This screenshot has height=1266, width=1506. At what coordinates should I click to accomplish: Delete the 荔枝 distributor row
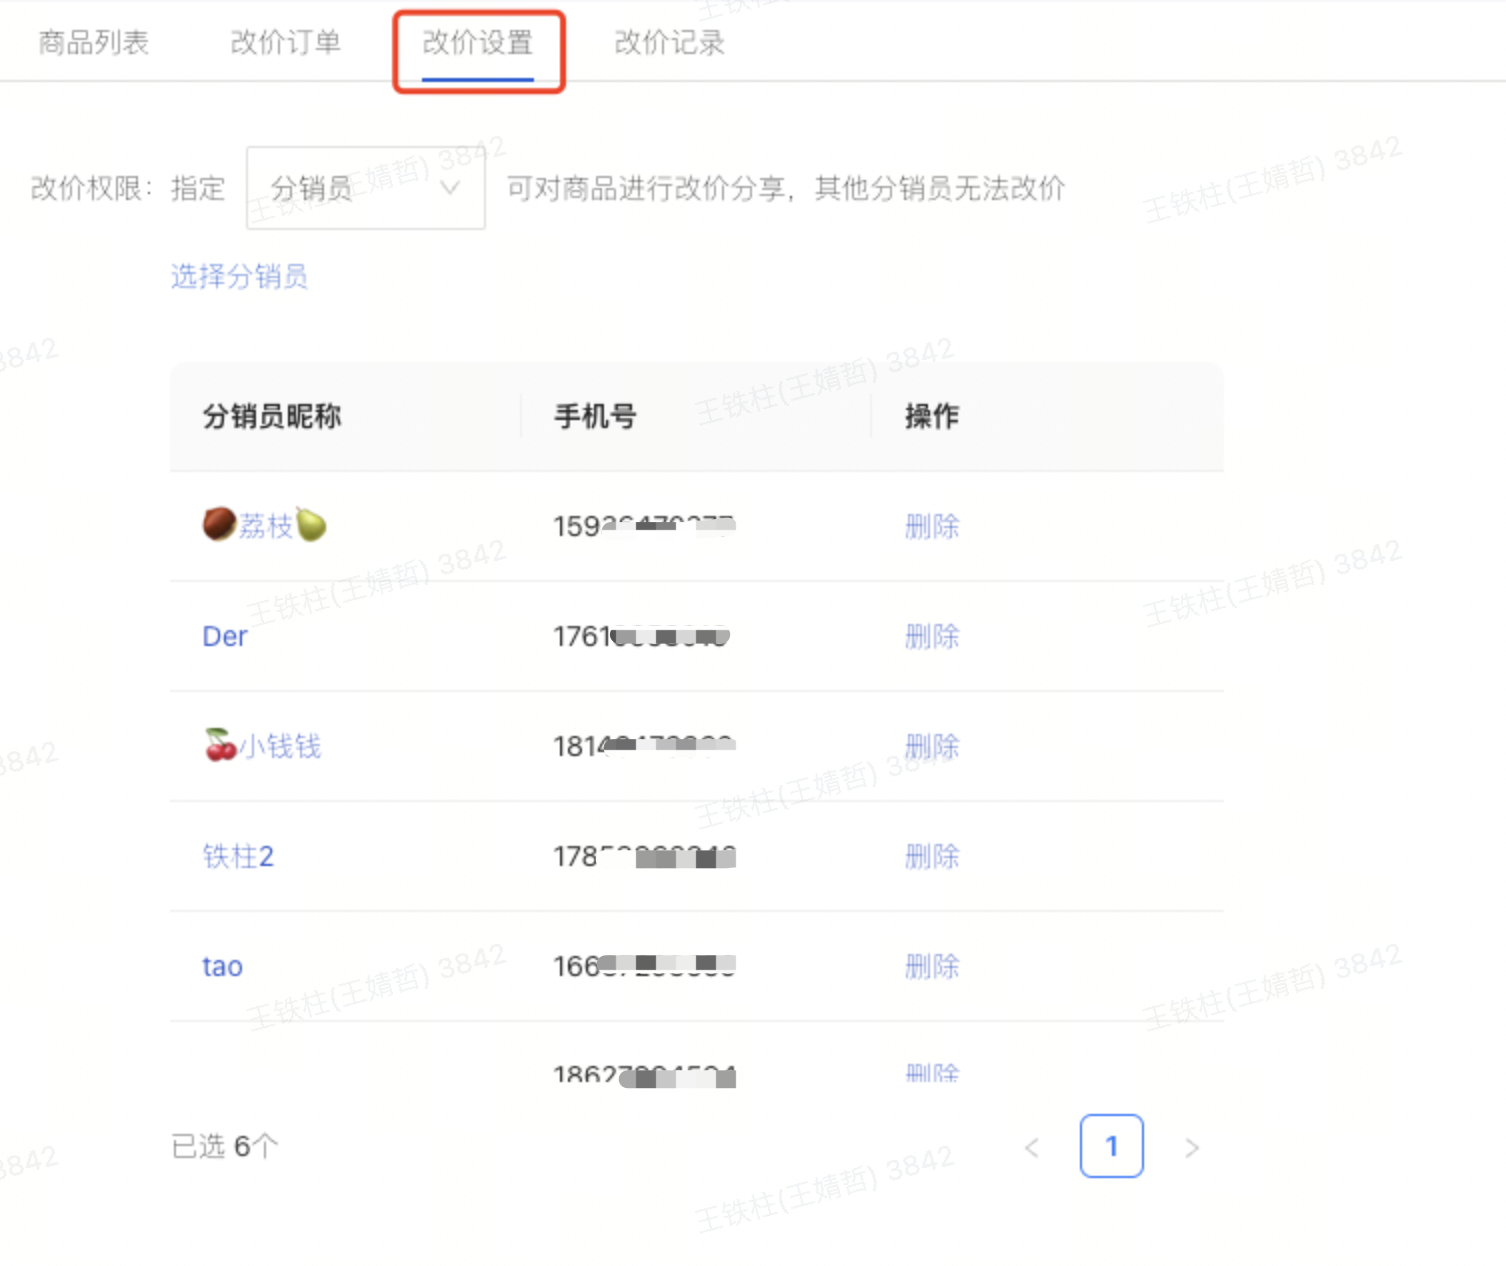coord(932,526)
